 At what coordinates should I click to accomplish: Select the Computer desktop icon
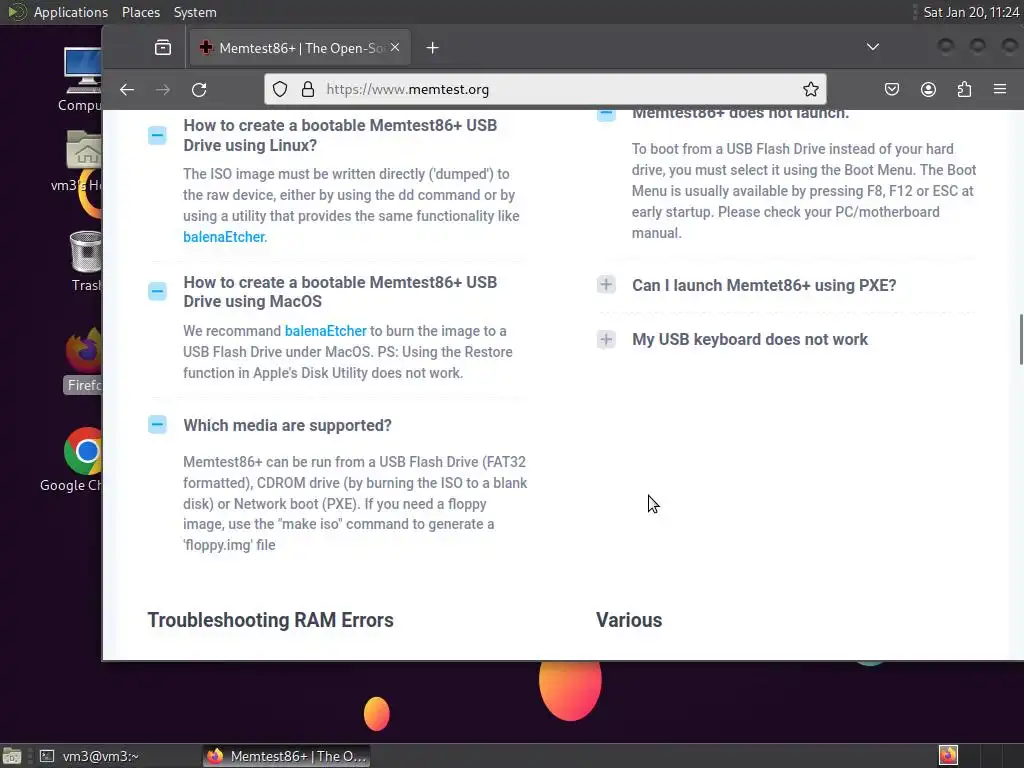[x=82, y=80]
